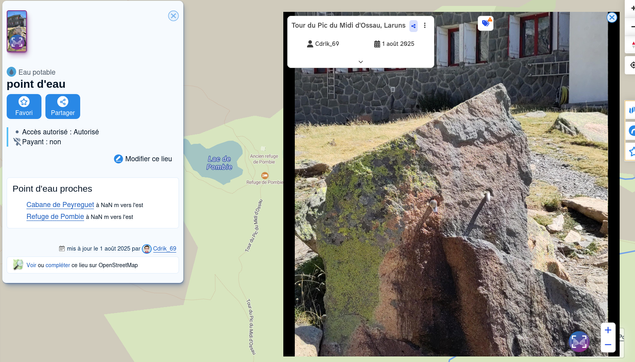Click the map locate-me target button
This screenshot has height=362, width=635.
coord(631,65)
